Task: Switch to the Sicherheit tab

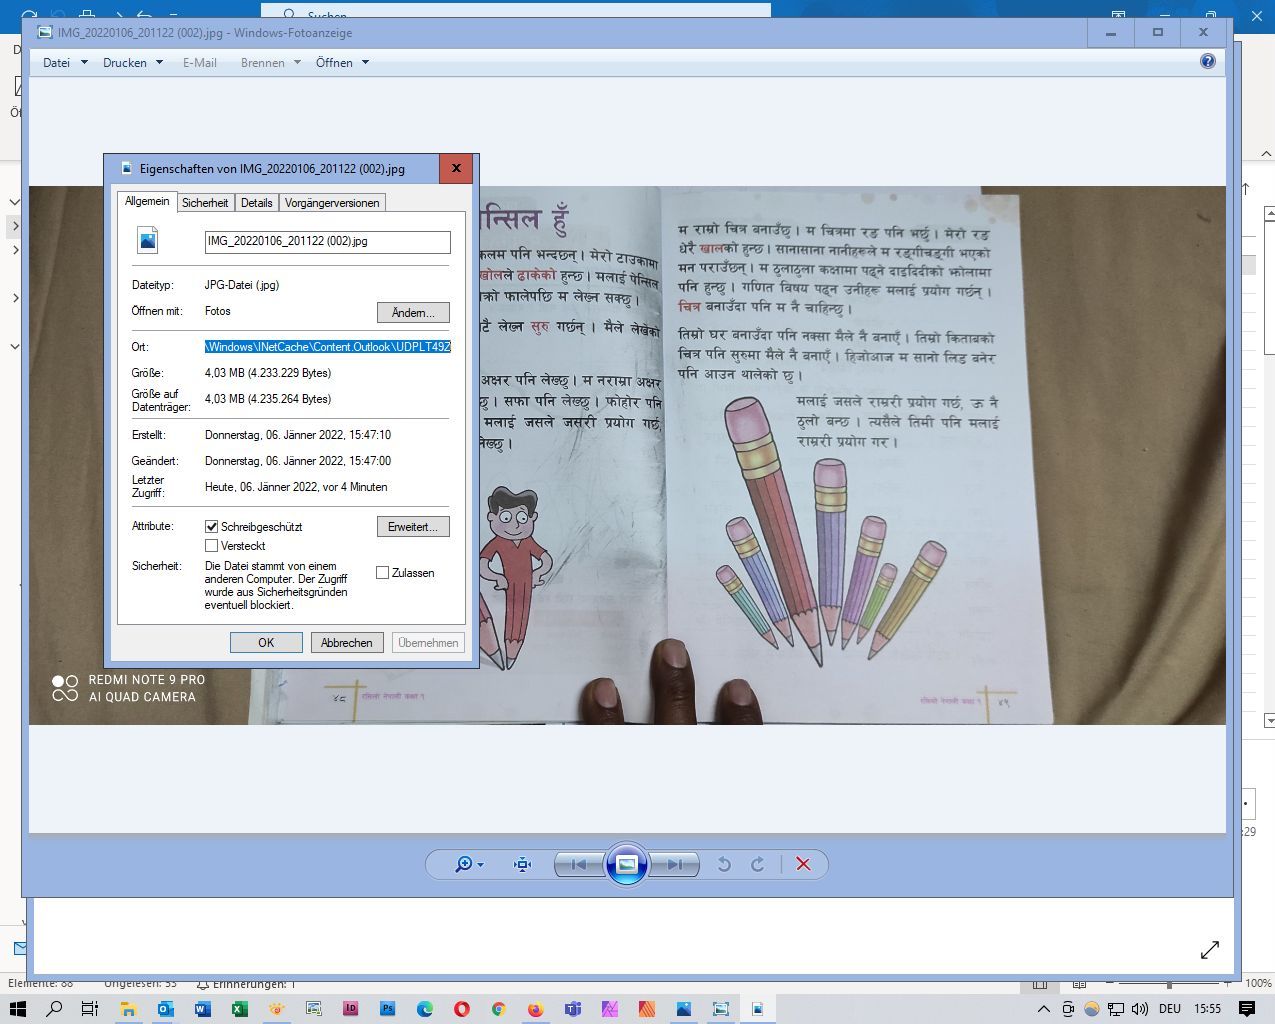Action: (x=205, y=203)
